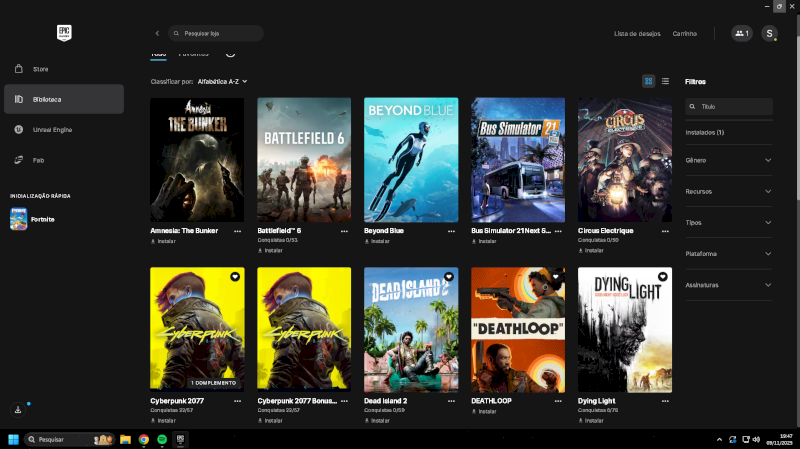The width and height of the screenshot is (800, 449).
Task: Open Carrinho link
Action: tap(684, 34)
